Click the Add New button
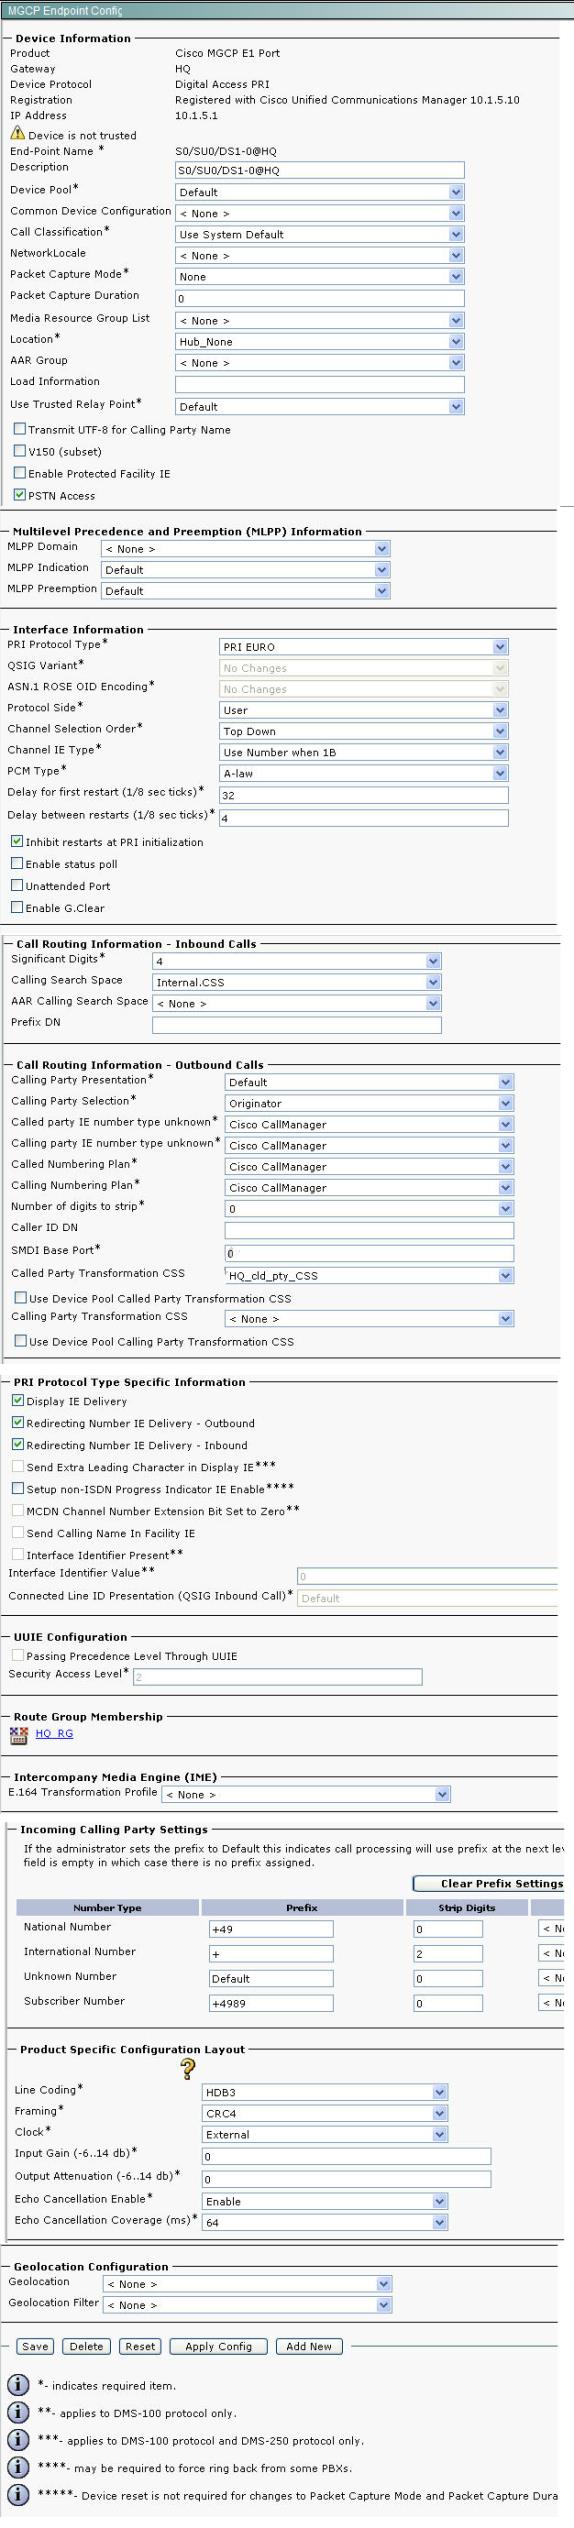Viewport: 574px width, 2528px height. (309, 2346)
